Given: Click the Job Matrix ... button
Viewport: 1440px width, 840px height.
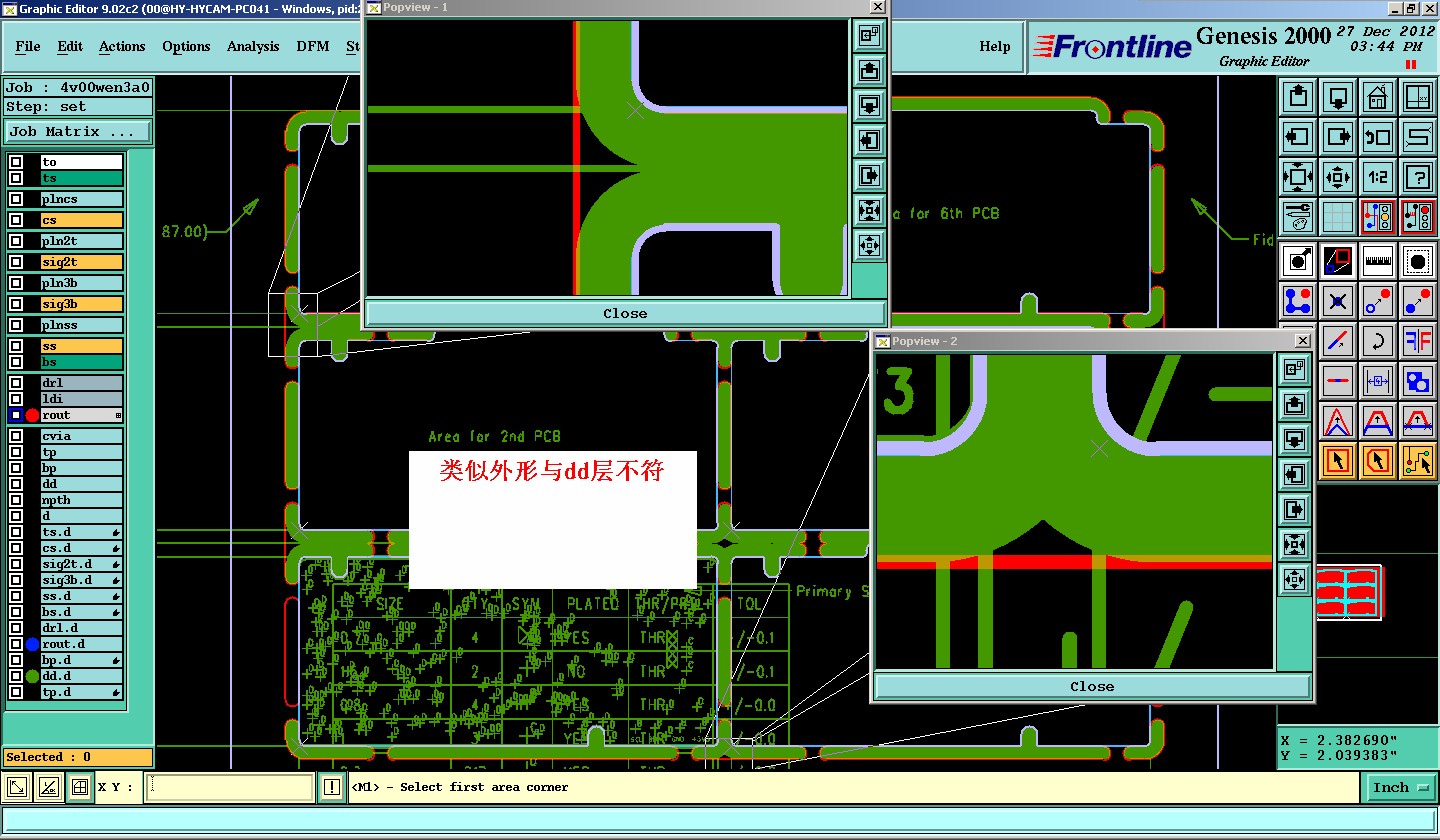Looking at the screenshot, I should [79, 131].
